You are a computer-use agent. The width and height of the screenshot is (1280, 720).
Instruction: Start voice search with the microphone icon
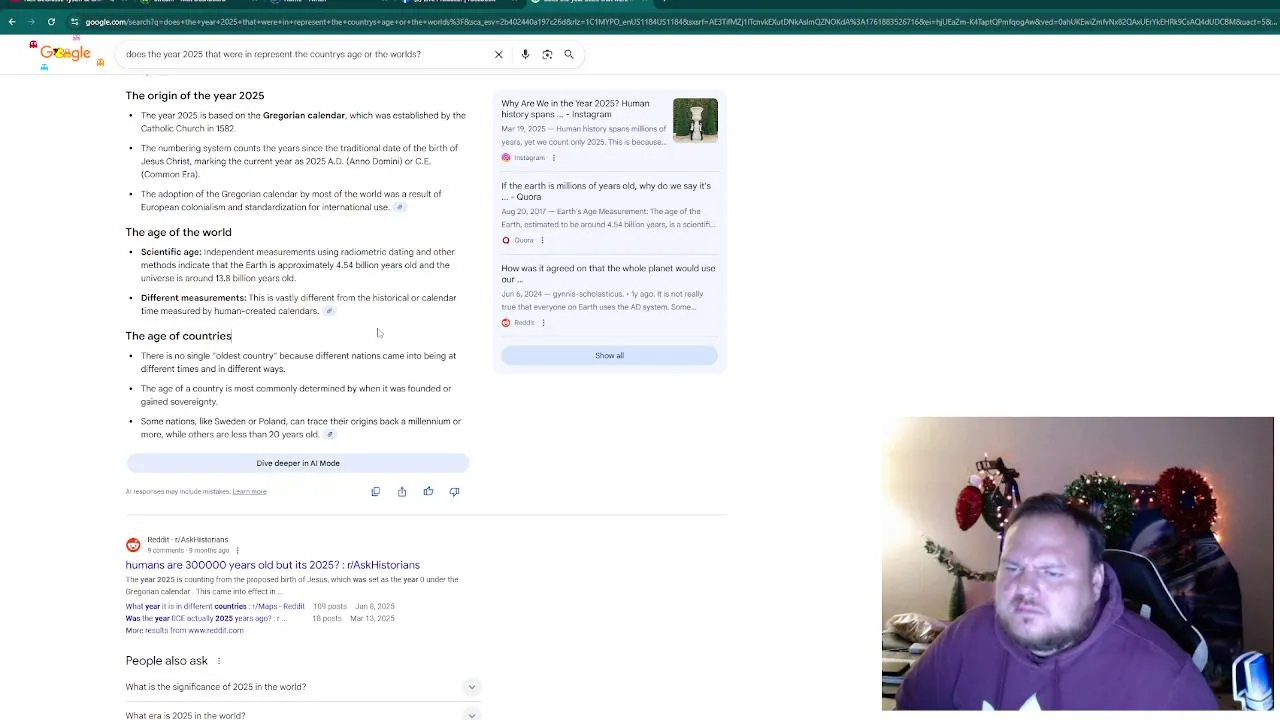pos(525,55)
